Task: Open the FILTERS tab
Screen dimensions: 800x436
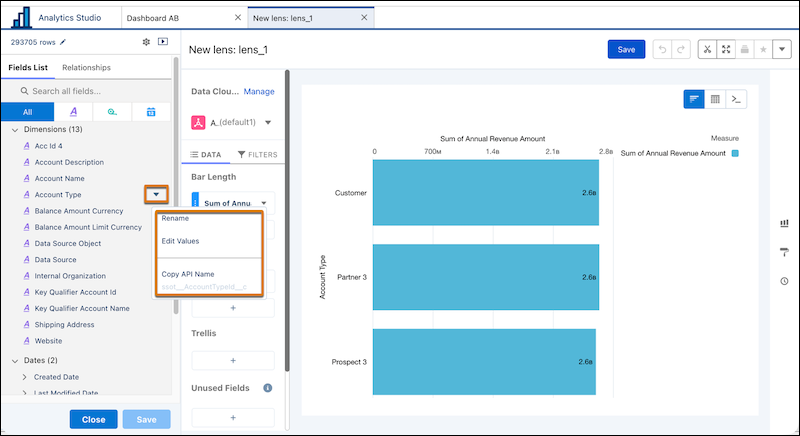Action: [258, 155]
